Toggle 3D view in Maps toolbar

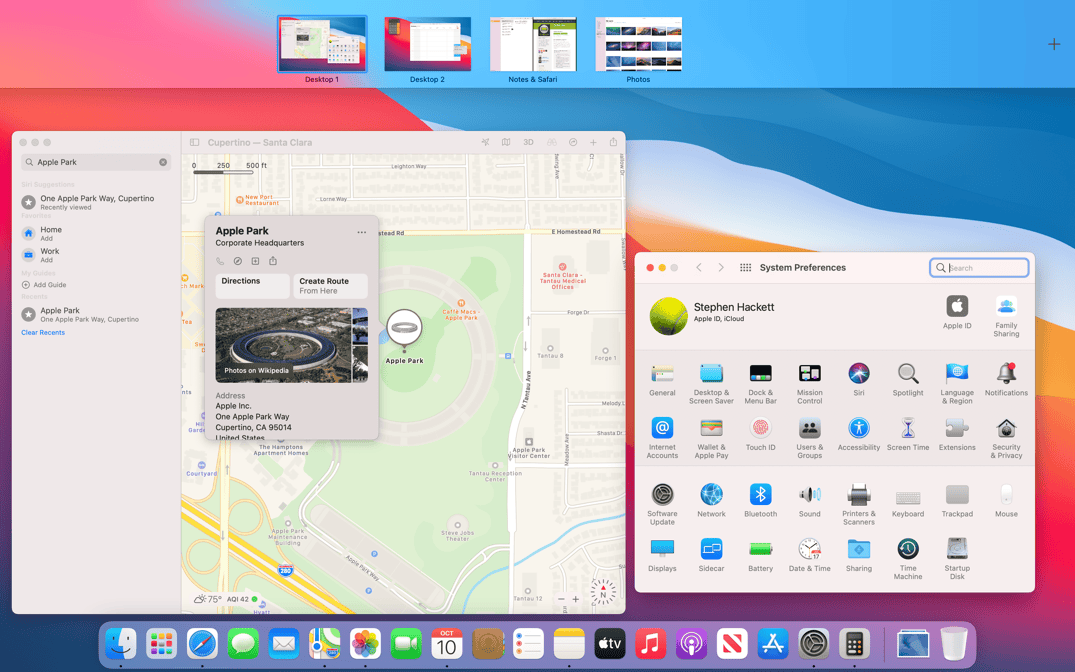tap(529, 143)
